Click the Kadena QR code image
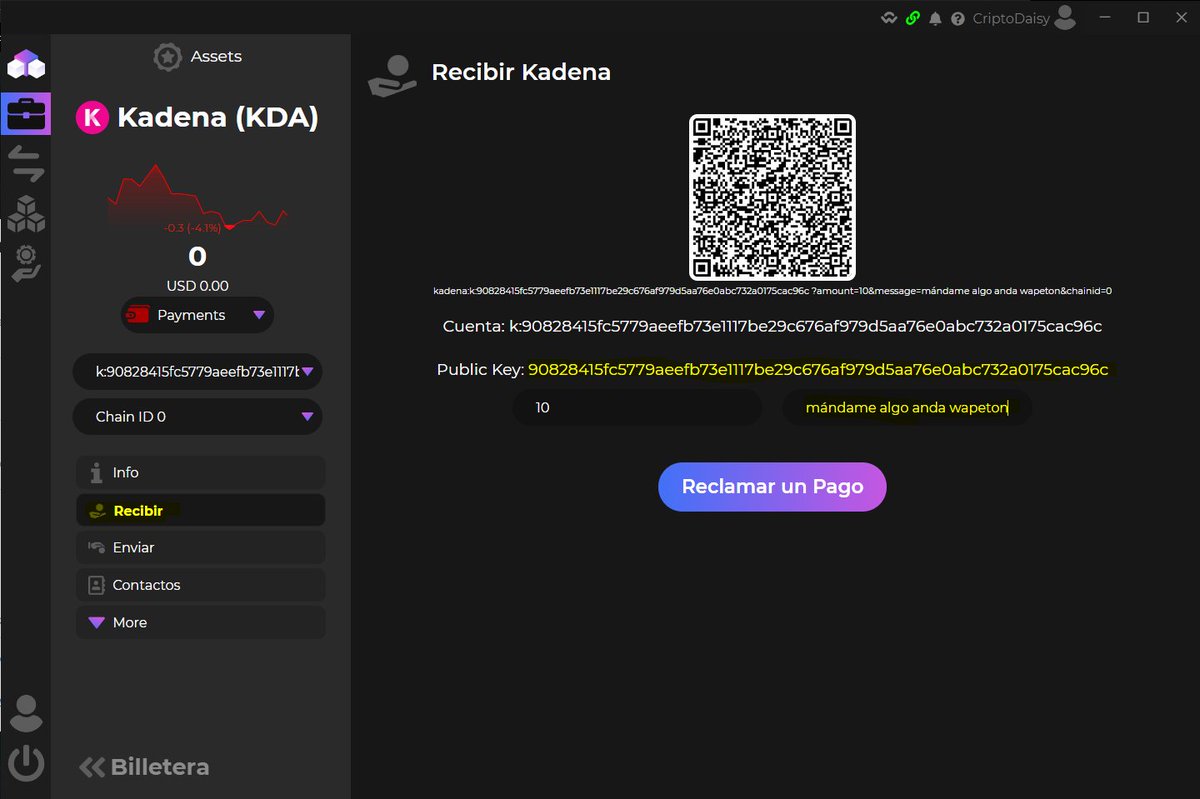1200x799 pixels. point(772,197)
